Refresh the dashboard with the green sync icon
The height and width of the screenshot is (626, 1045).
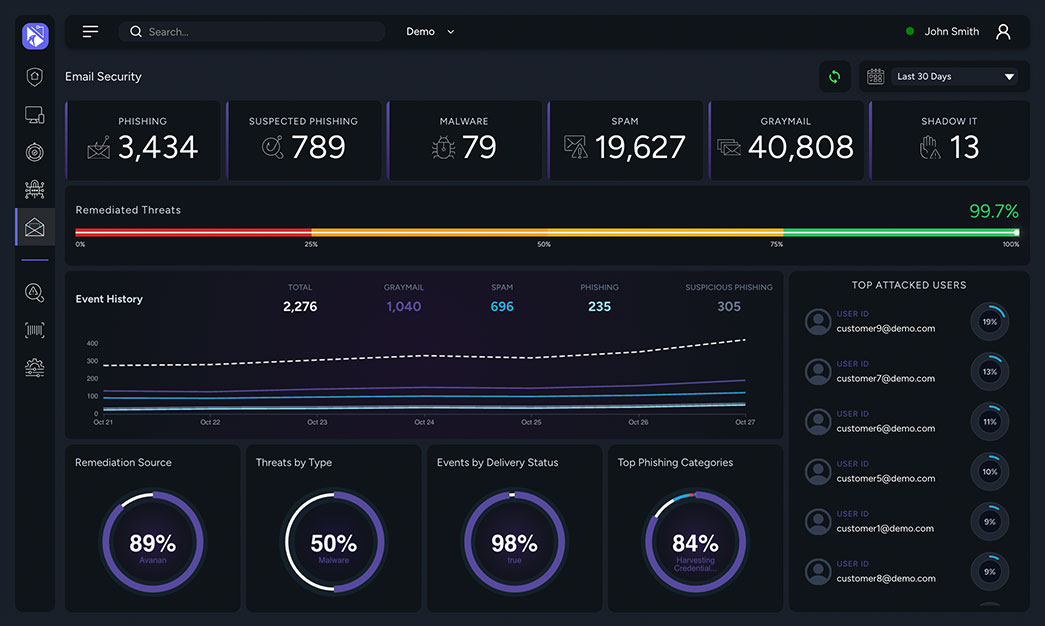pyautogui.click(x=834, y=77)
